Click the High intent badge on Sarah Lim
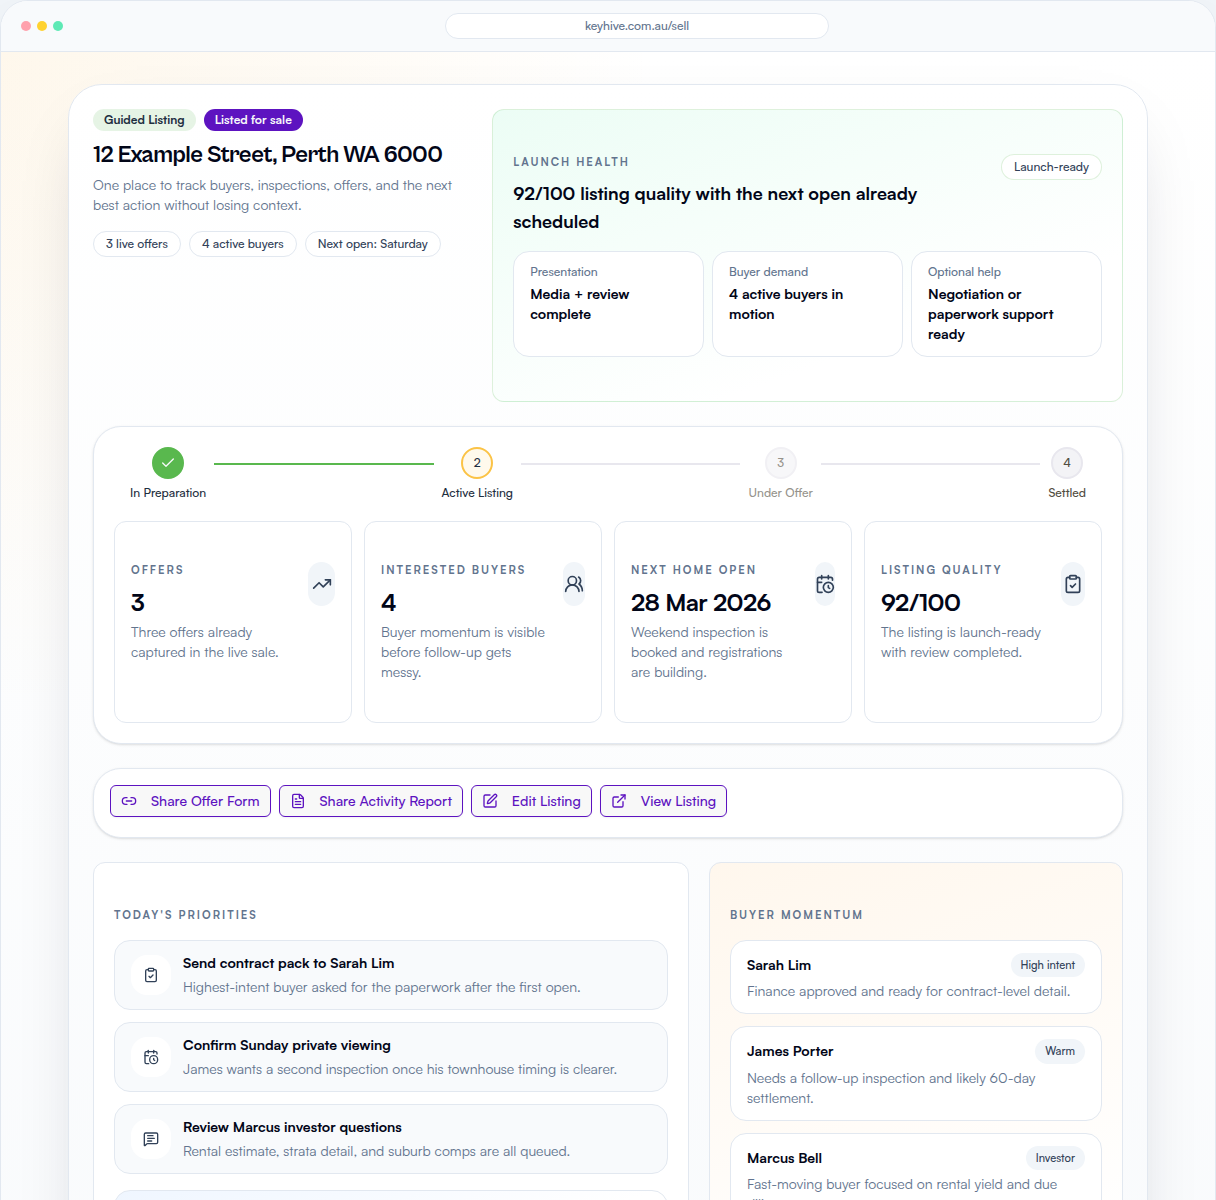Viewport: 1216px width, 1200px height. point(1047,965)
